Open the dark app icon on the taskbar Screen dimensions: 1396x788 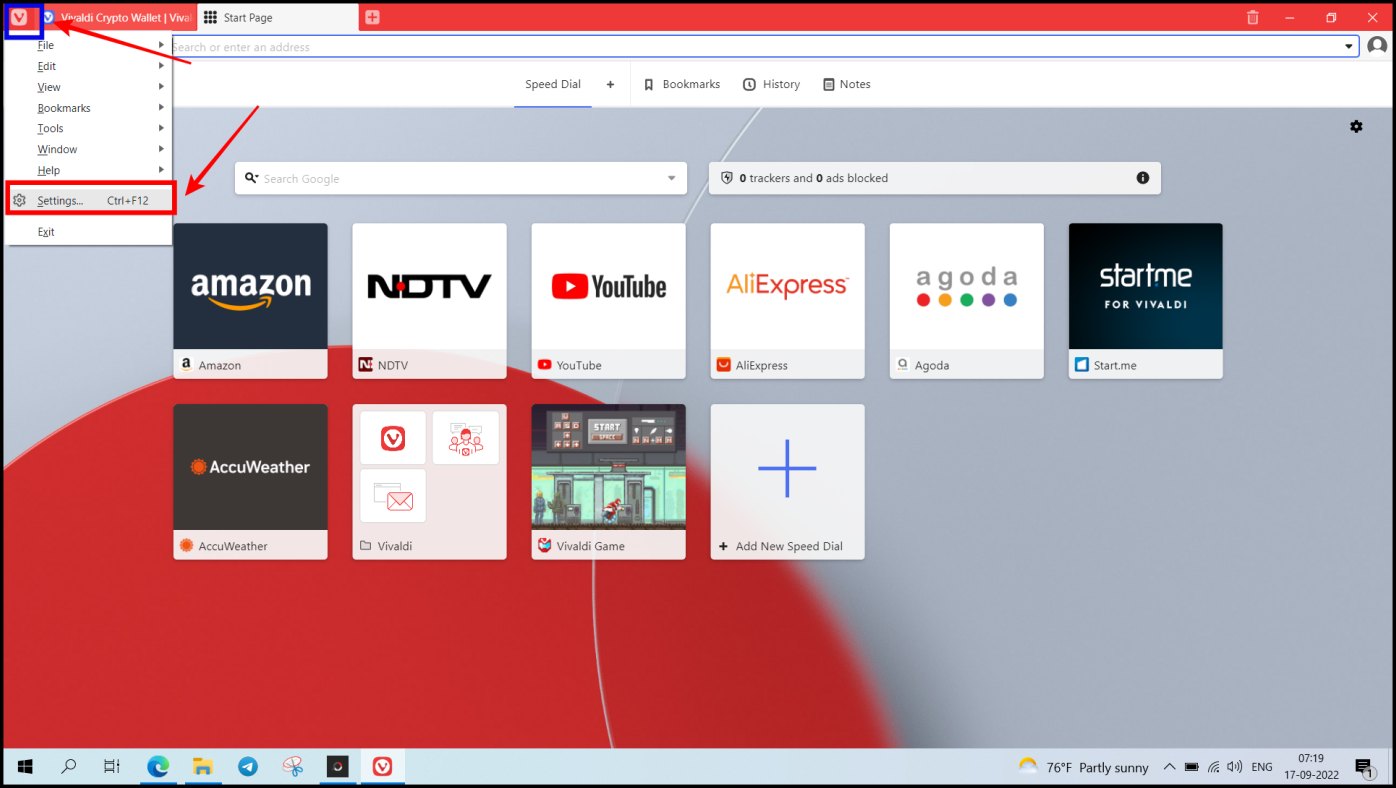pyautogui.click(x=338, y=767)
